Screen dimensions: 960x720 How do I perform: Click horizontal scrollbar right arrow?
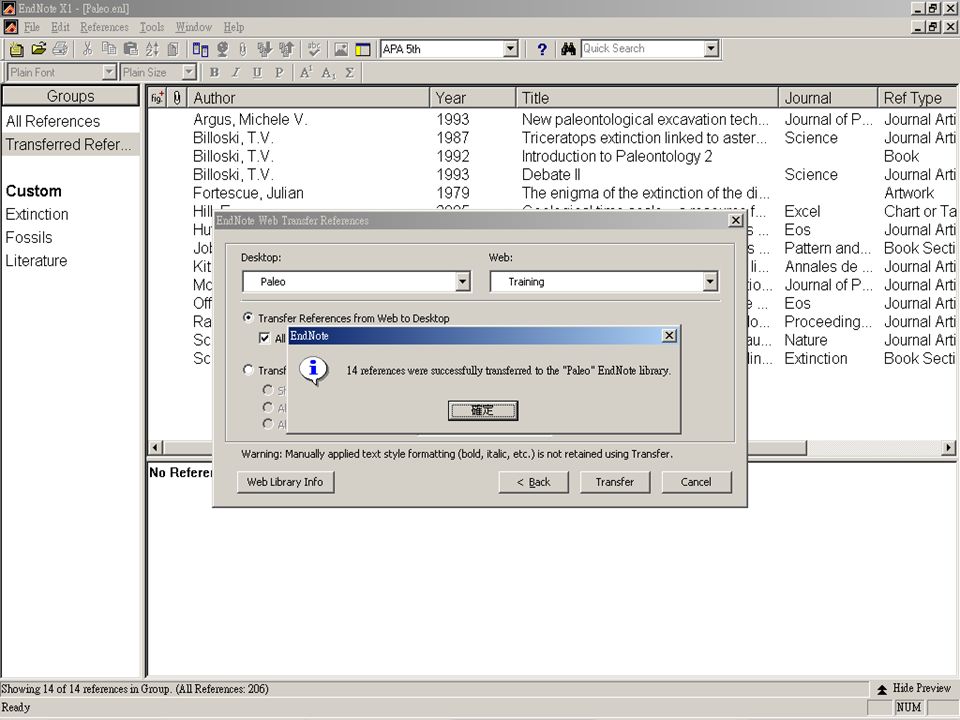click(948, 448)
